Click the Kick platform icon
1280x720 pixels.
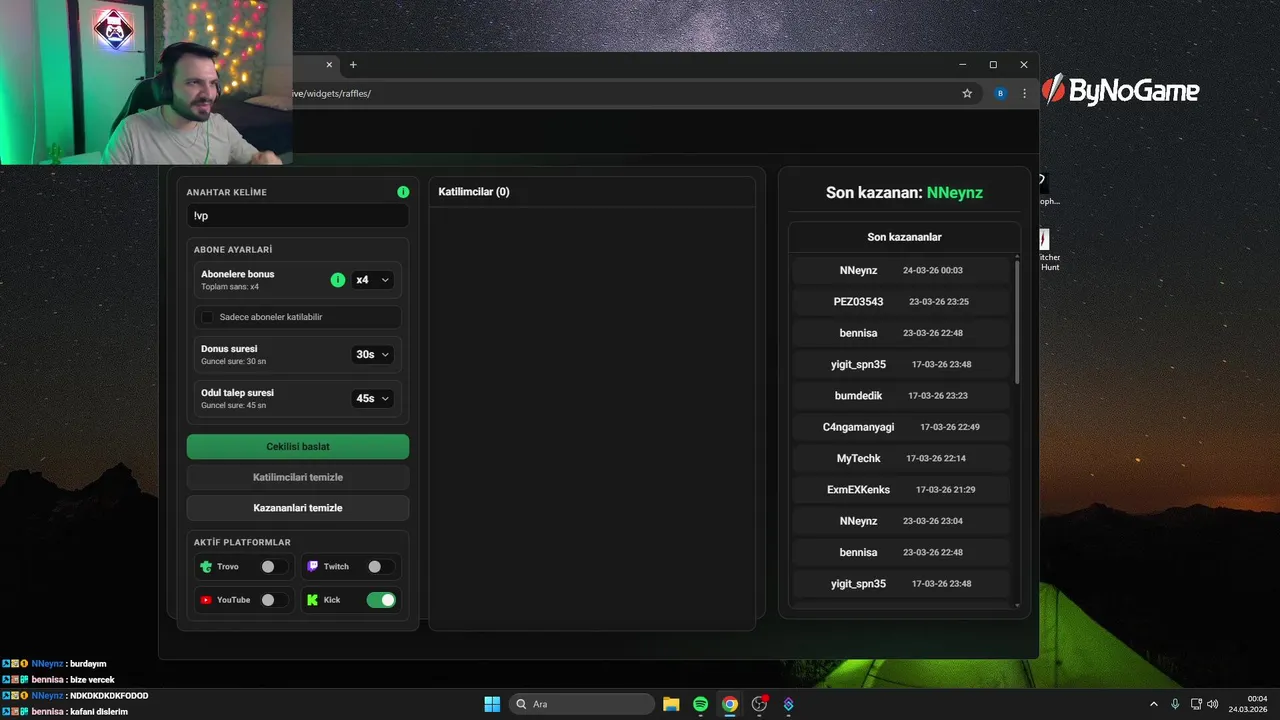pos(313,600)
